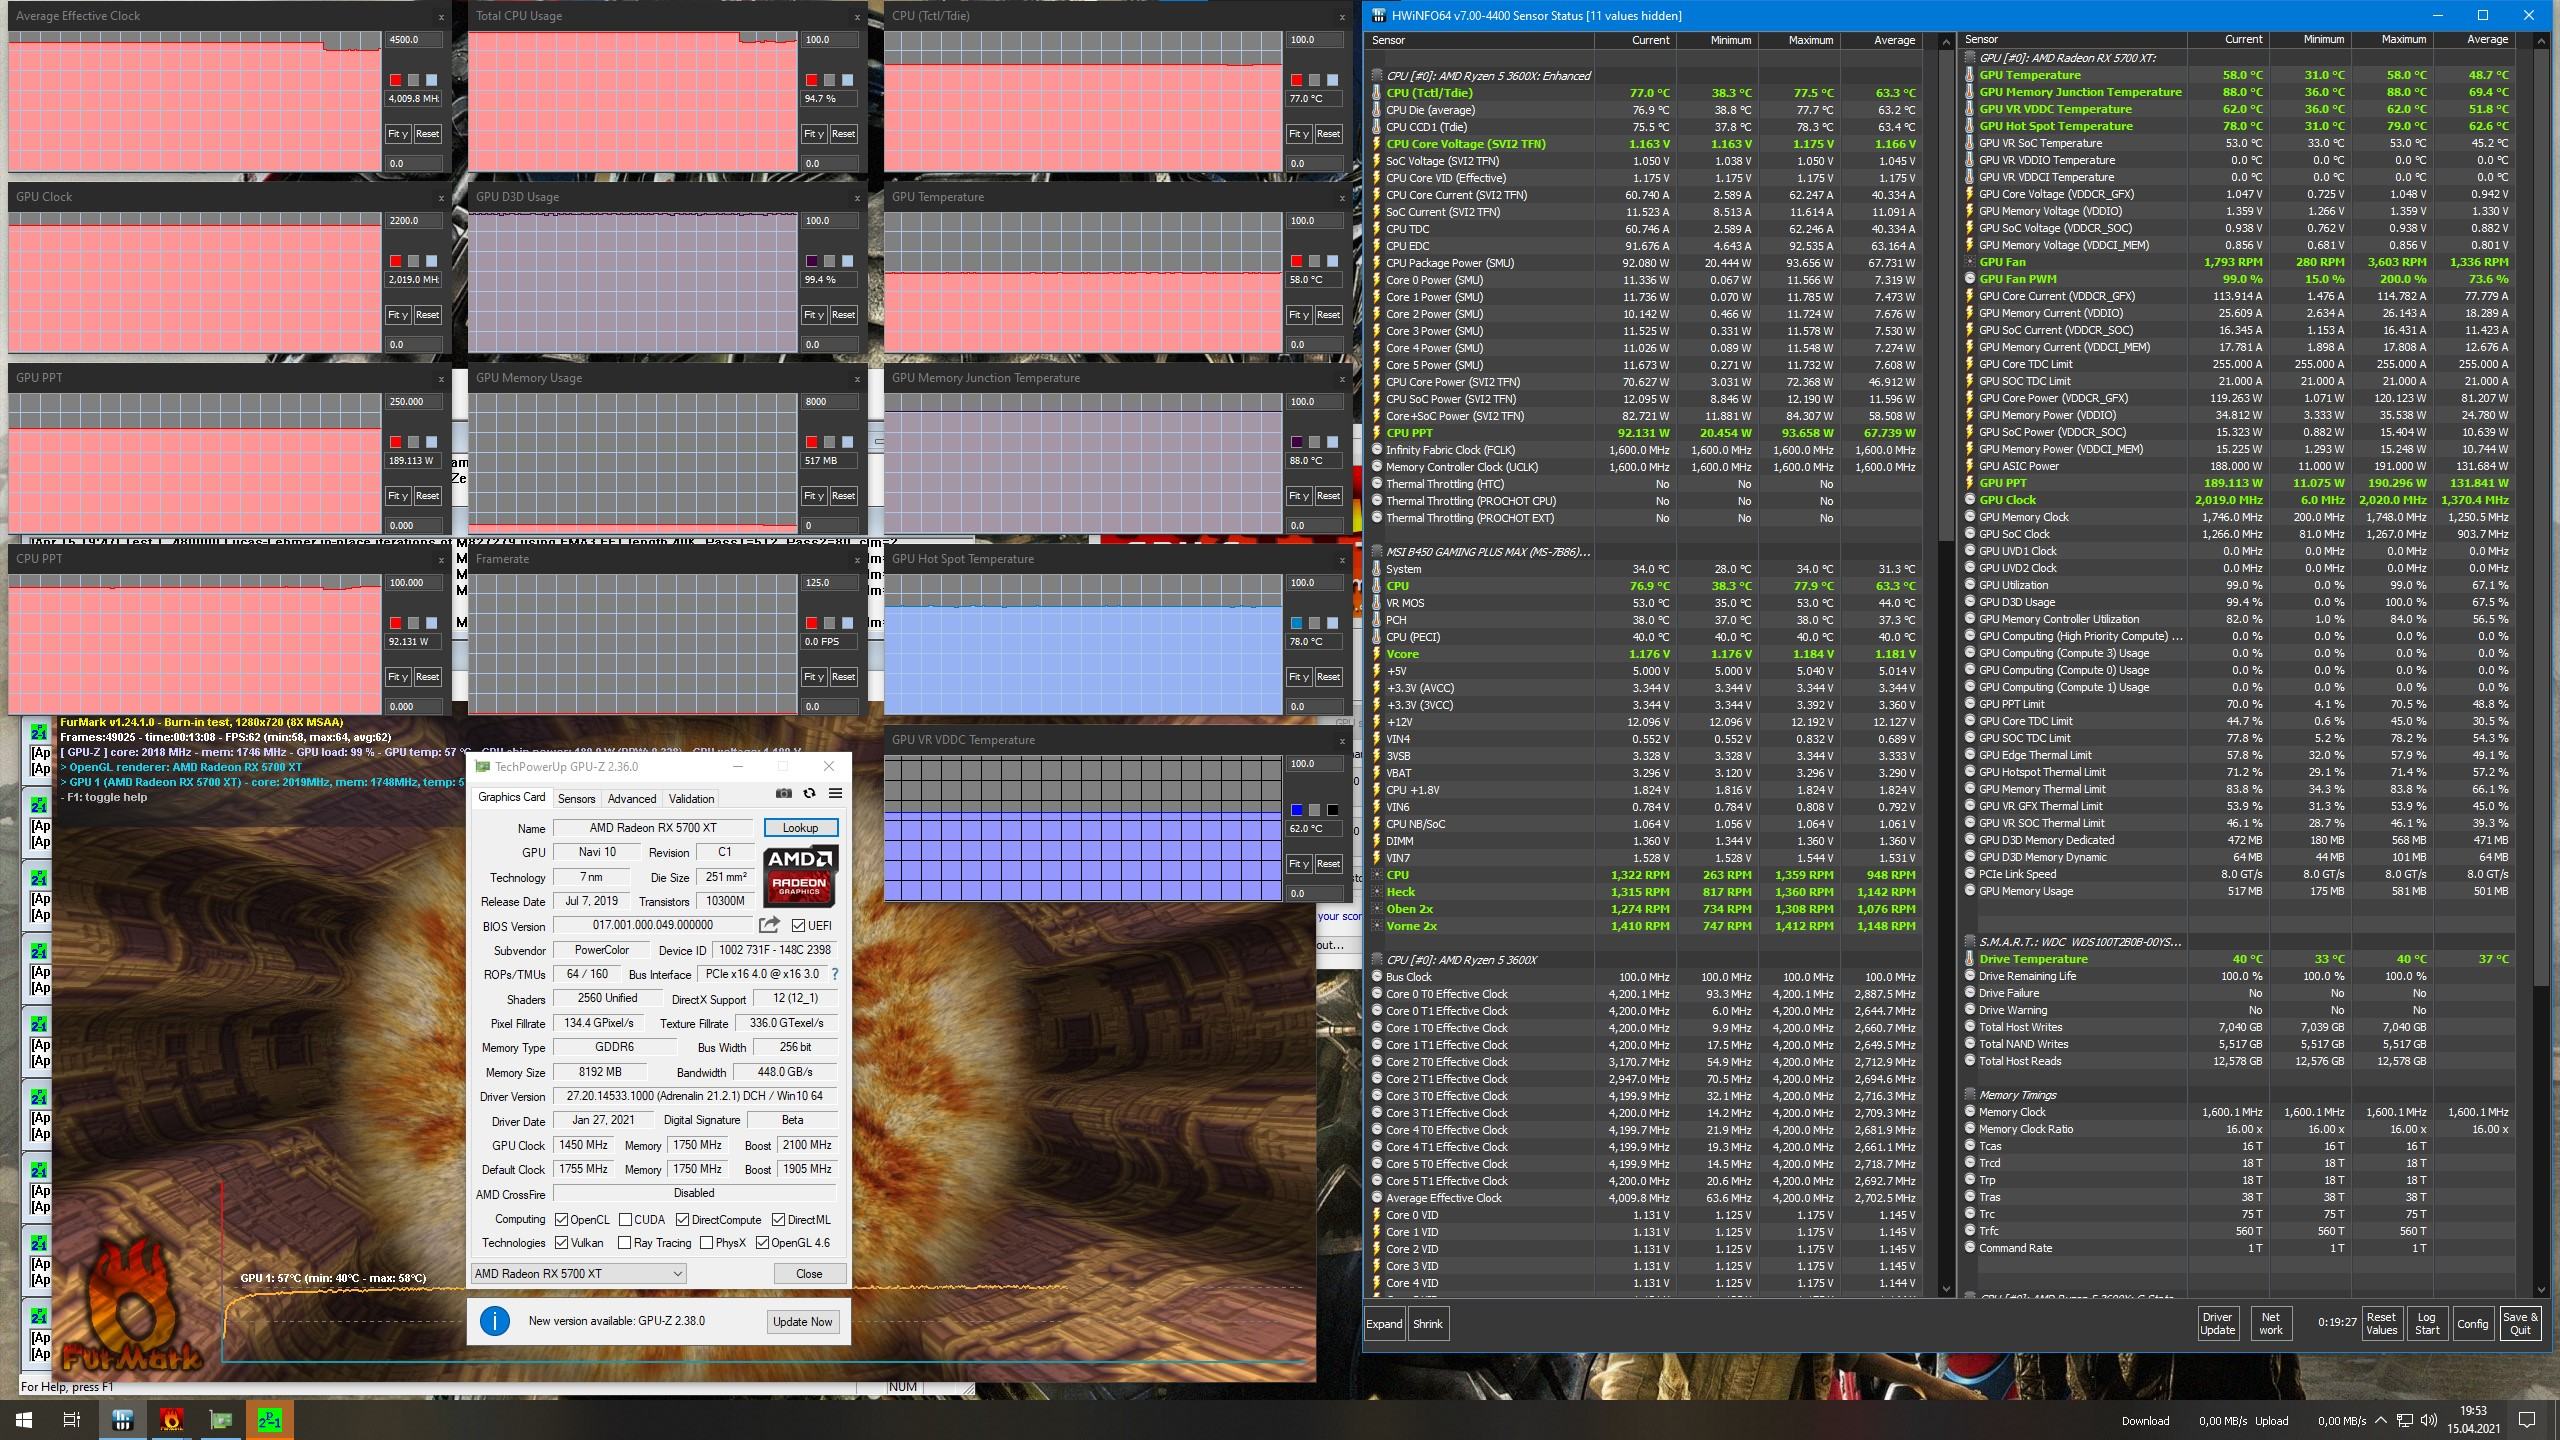This screenshot has width=2560, height=1440.
Task: Switch to GPU-Z via its taskbar icon
Action: (x=220, y=1420)
